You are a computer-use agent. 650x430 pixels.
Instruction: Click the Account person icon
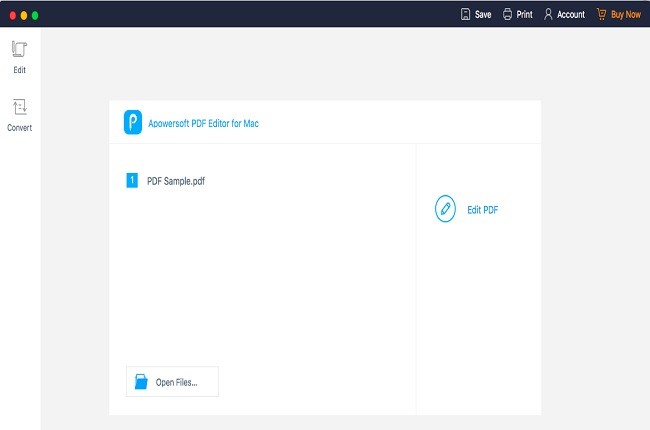tap(549, 15)
